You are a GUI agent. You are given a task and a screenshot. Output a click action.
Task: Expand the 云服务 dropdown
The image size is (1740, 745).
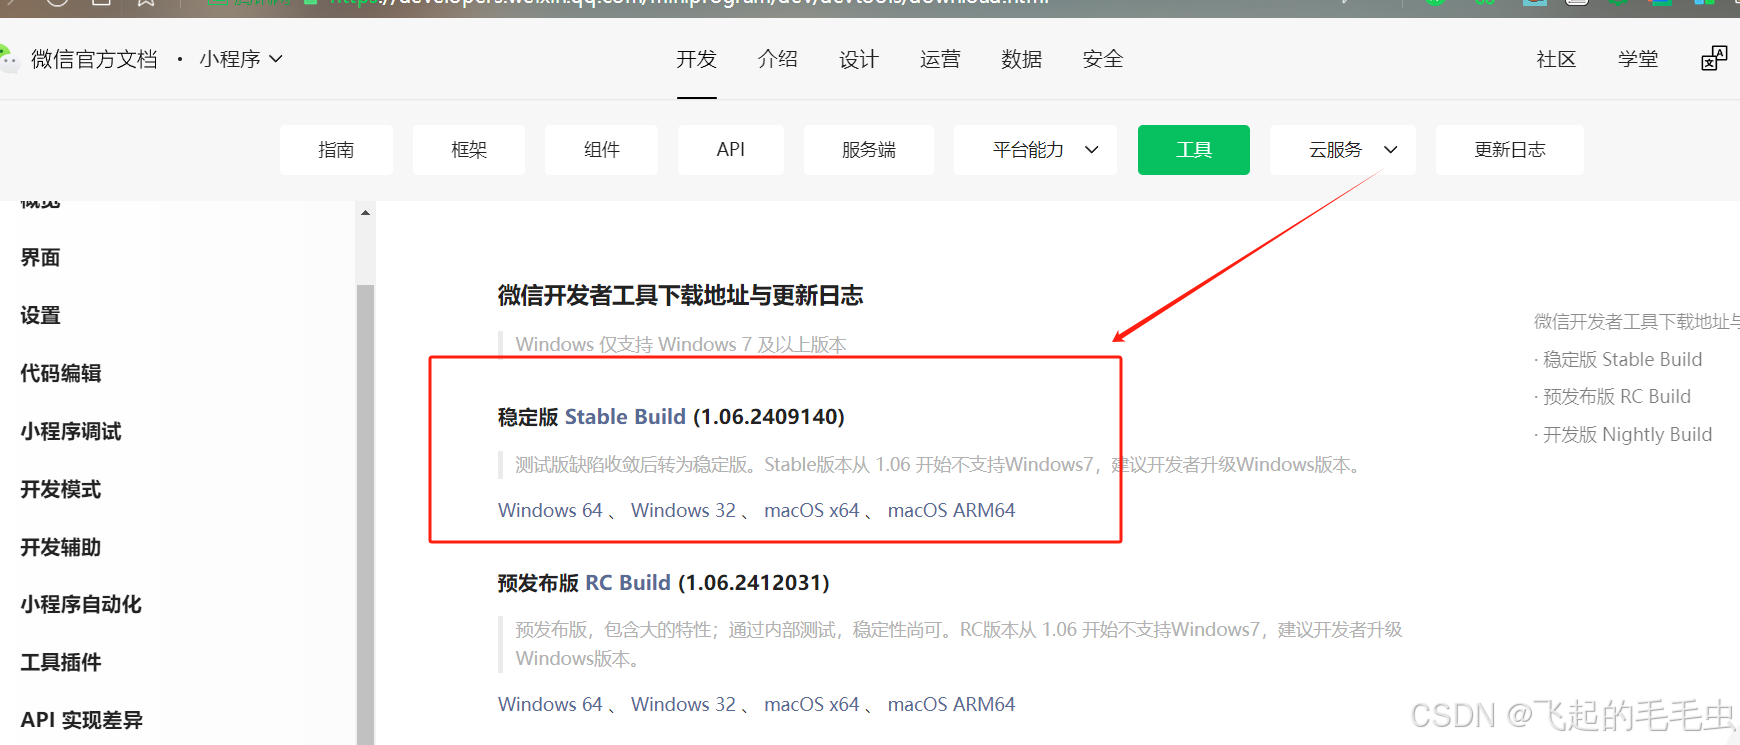pyautogui.click(x=1343, y=150)
